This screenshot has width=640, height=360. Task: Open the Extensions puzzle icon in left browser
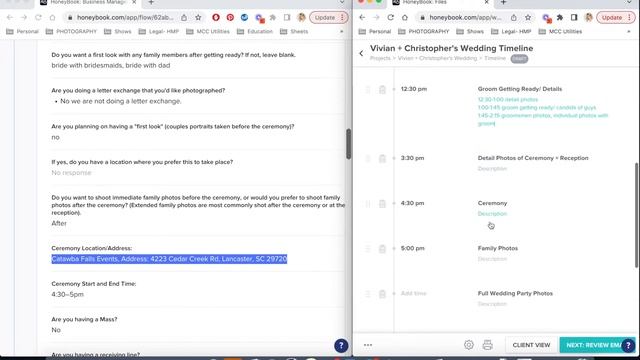tap(273, 18)
